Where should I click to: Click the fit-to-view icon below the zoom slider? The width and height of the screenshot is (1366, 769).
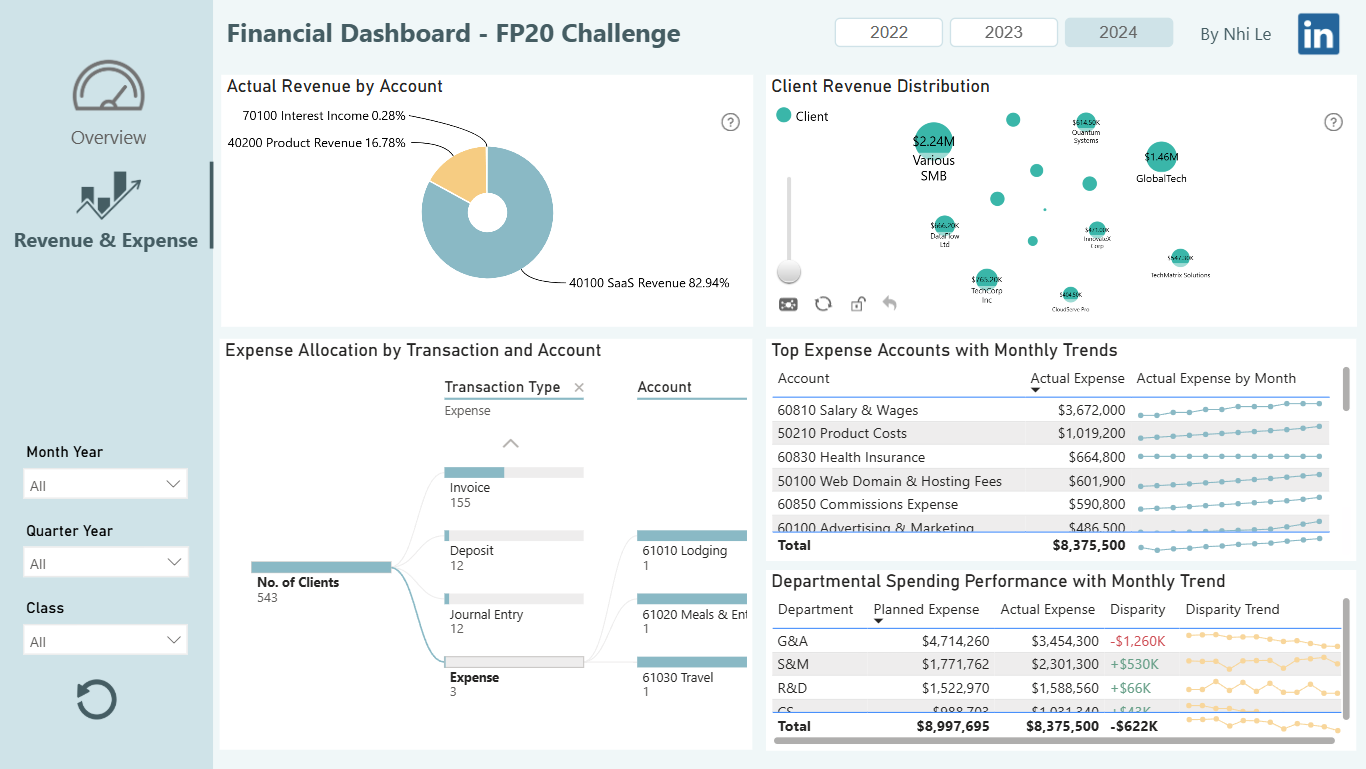pyautogui.click(x=788, y=304)
